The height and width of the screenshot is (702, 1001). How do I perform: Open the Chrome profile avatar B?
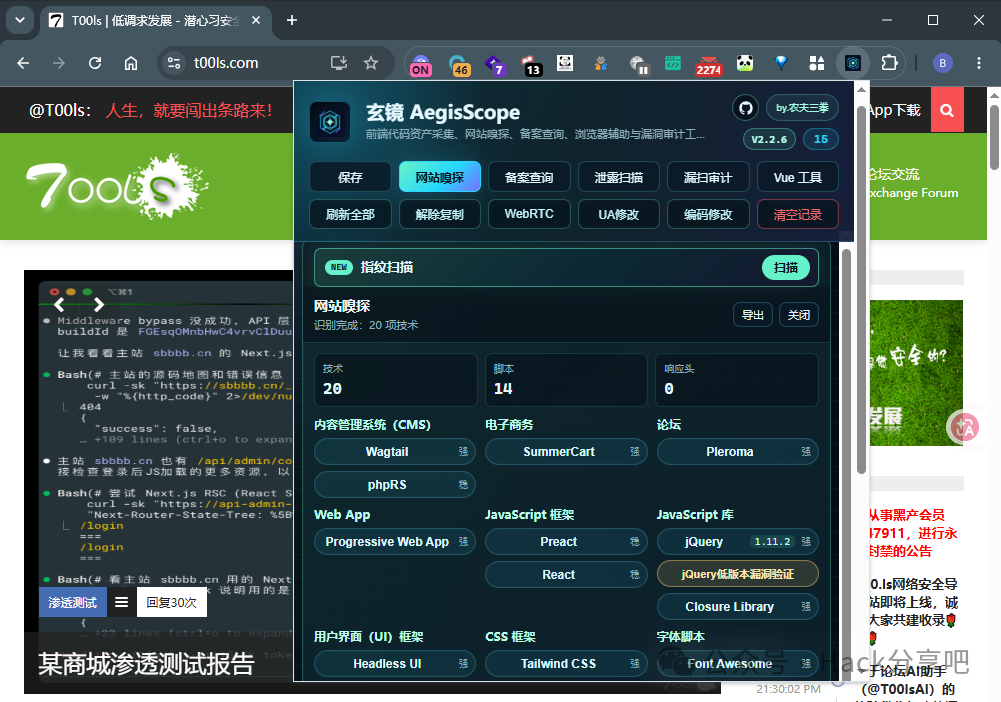click(943, 63)
